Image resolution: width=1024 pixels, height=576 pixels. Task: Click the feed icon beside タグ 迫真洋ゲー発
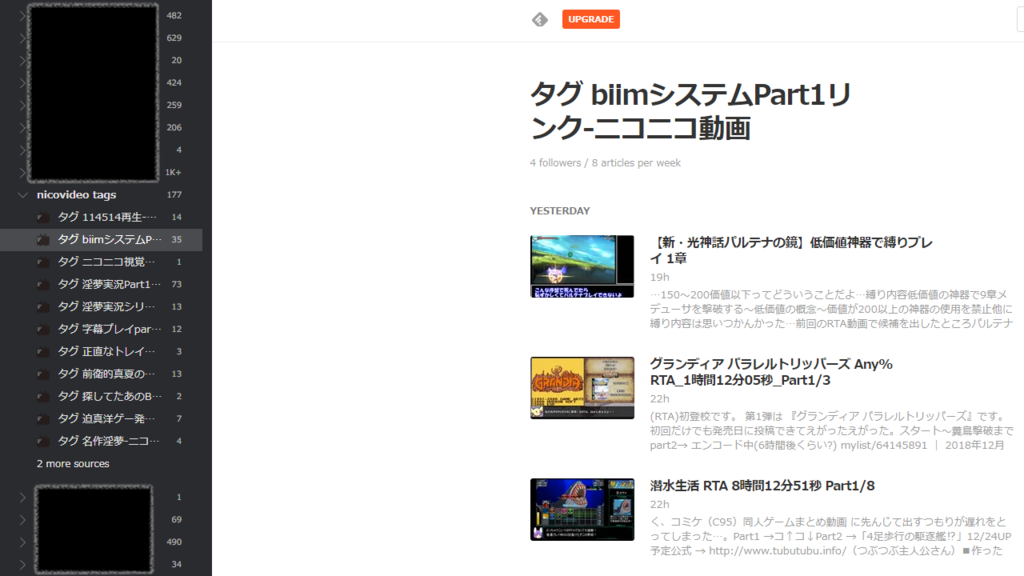click(x=43, y=419)
